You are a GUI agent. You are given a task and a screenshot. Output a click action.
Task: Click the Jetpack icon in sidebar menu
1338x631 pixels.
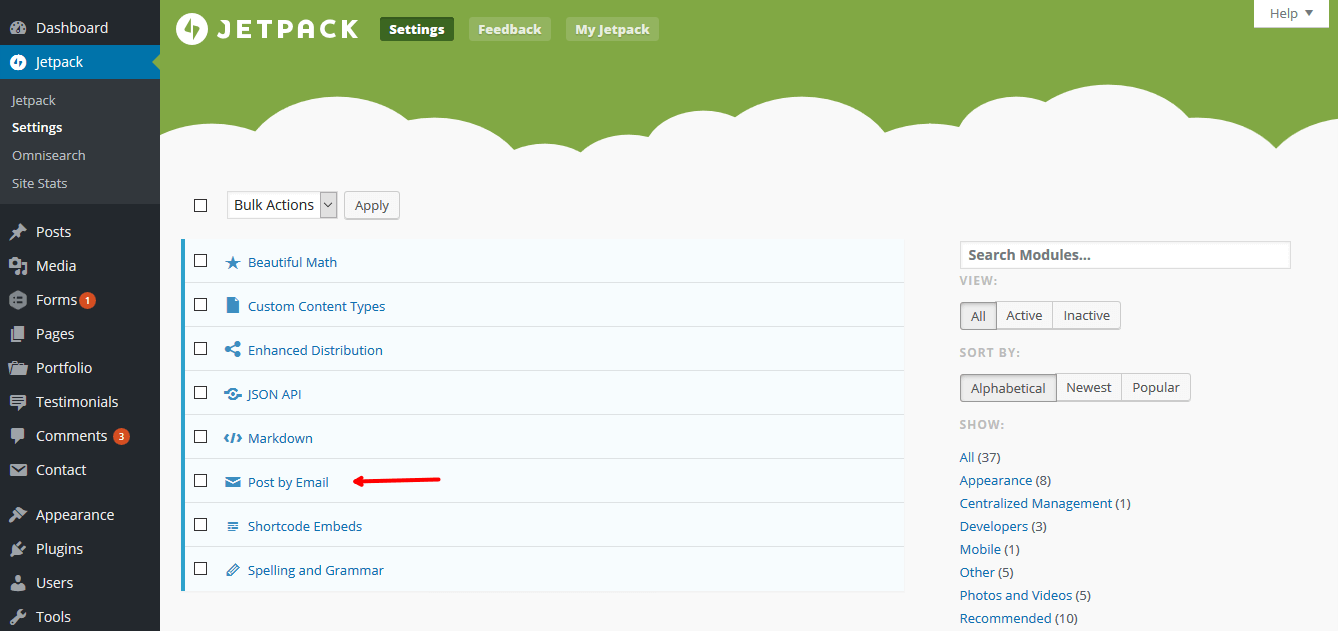[x=18, y=62]
